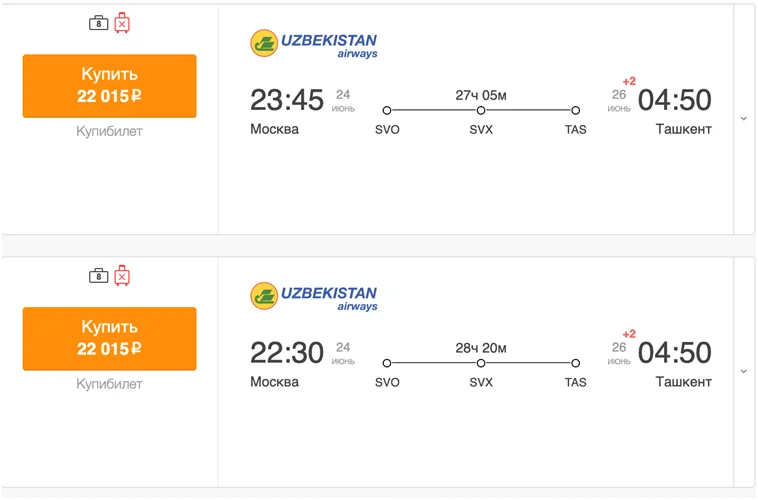Click SVX layover dot on 27ч 05м route

coord(481,110)
